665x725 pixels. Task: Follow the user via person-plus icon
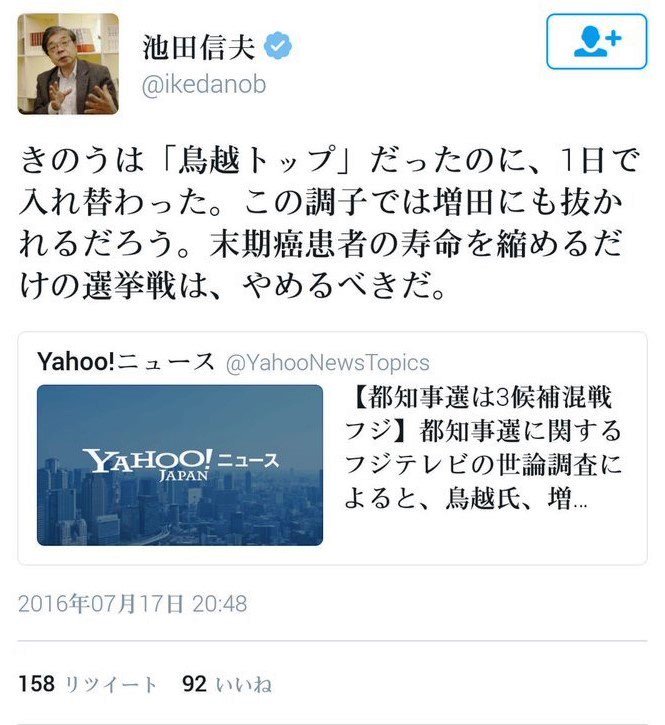click(x=597, y=42)
